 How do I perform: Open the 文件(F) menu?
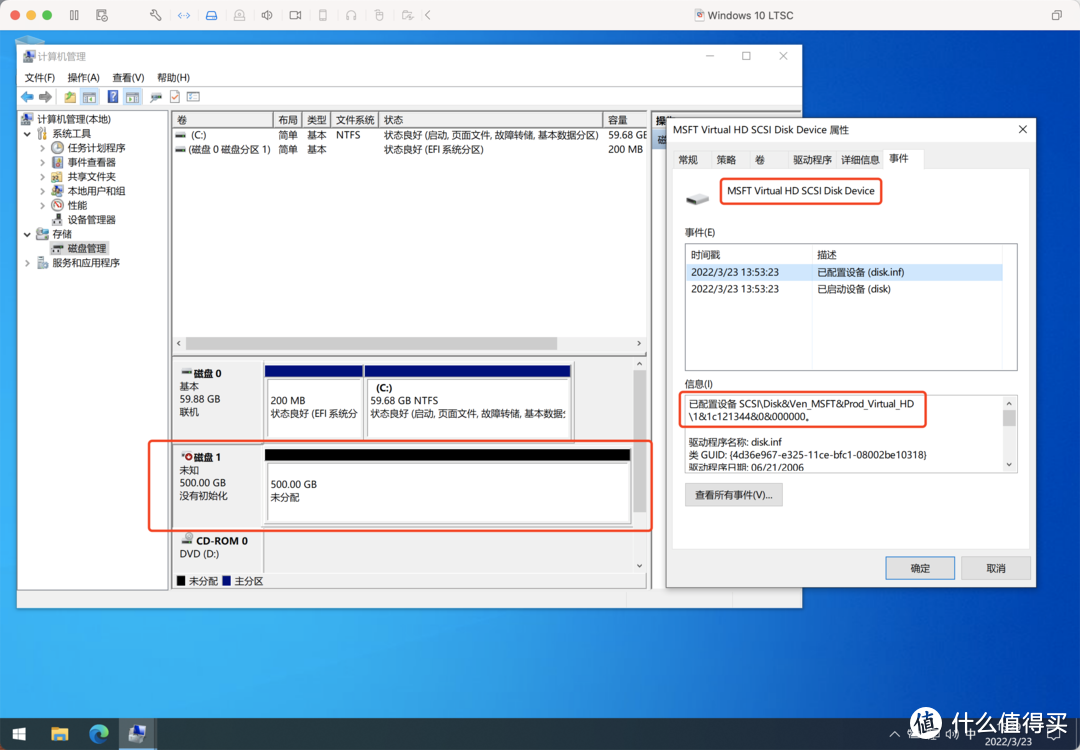click(39, 77)
